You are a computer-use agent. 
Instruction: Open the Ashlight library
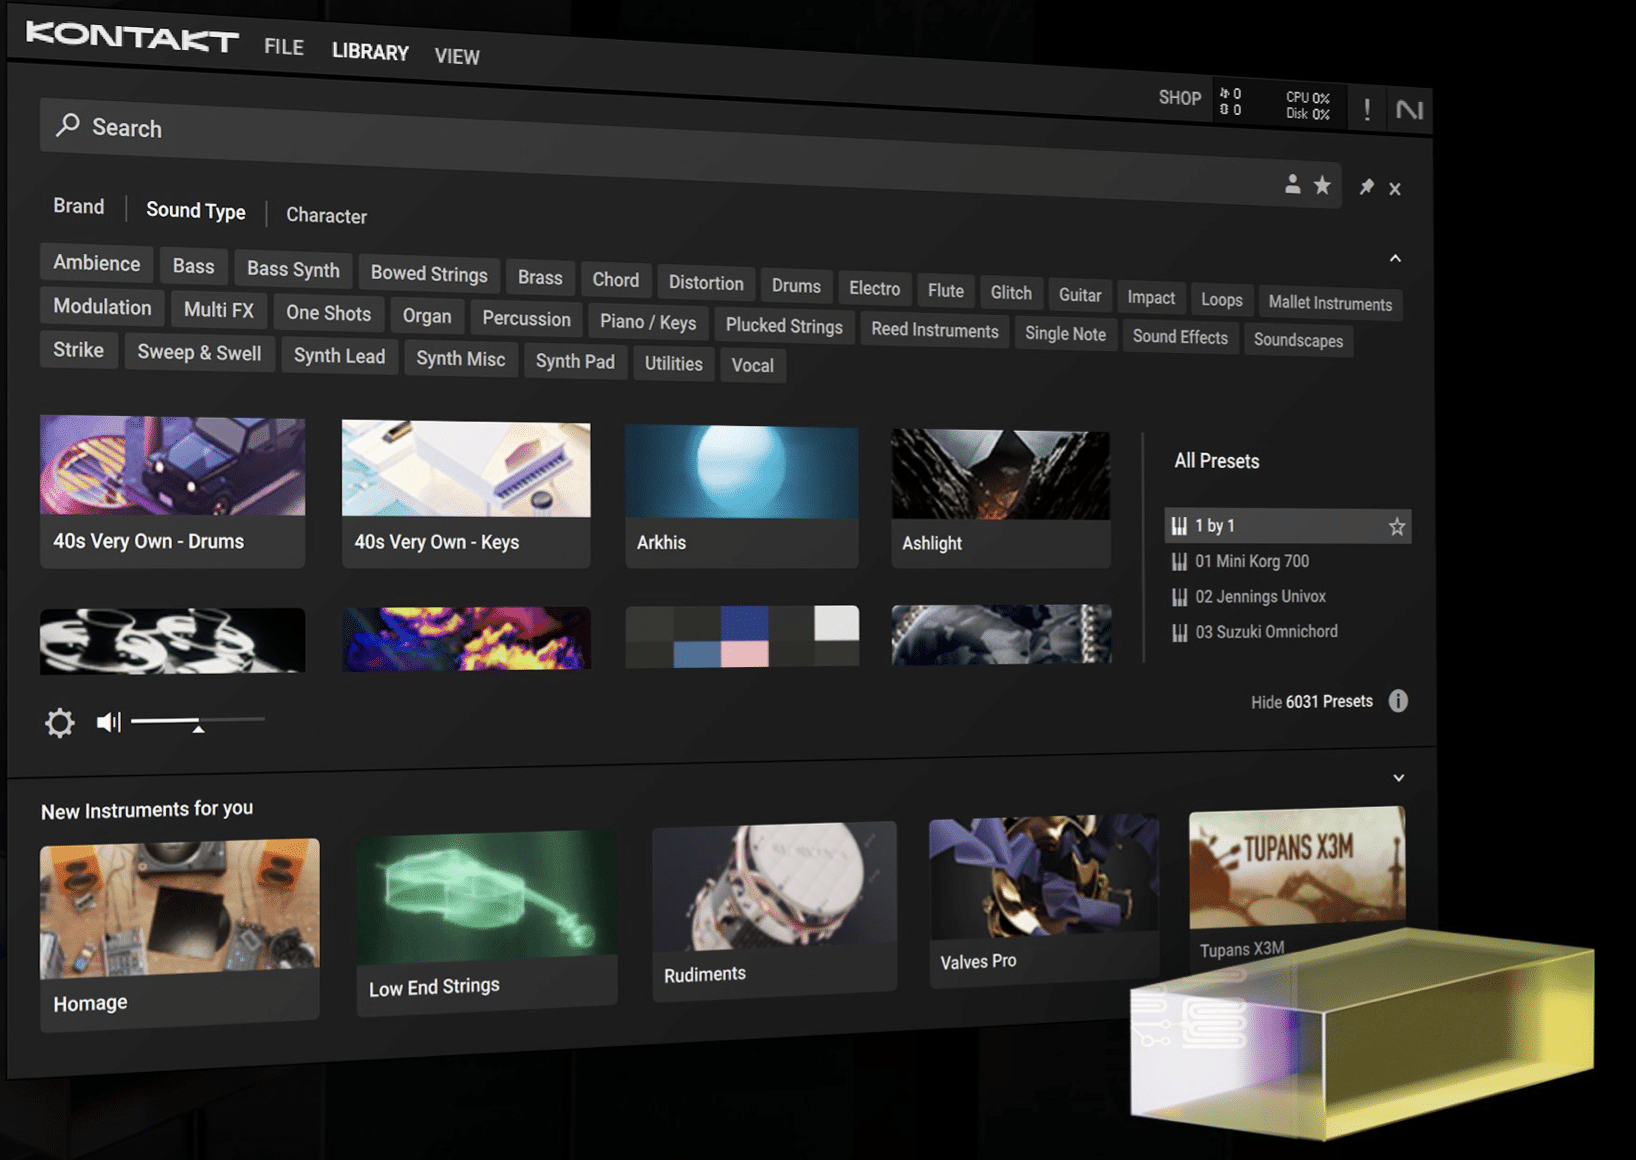point(1001,499)
